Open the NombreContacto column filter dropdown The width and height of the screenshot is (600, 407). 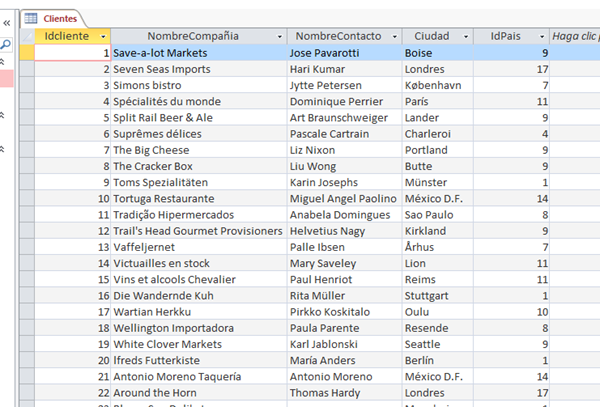[x=395, y=37]
